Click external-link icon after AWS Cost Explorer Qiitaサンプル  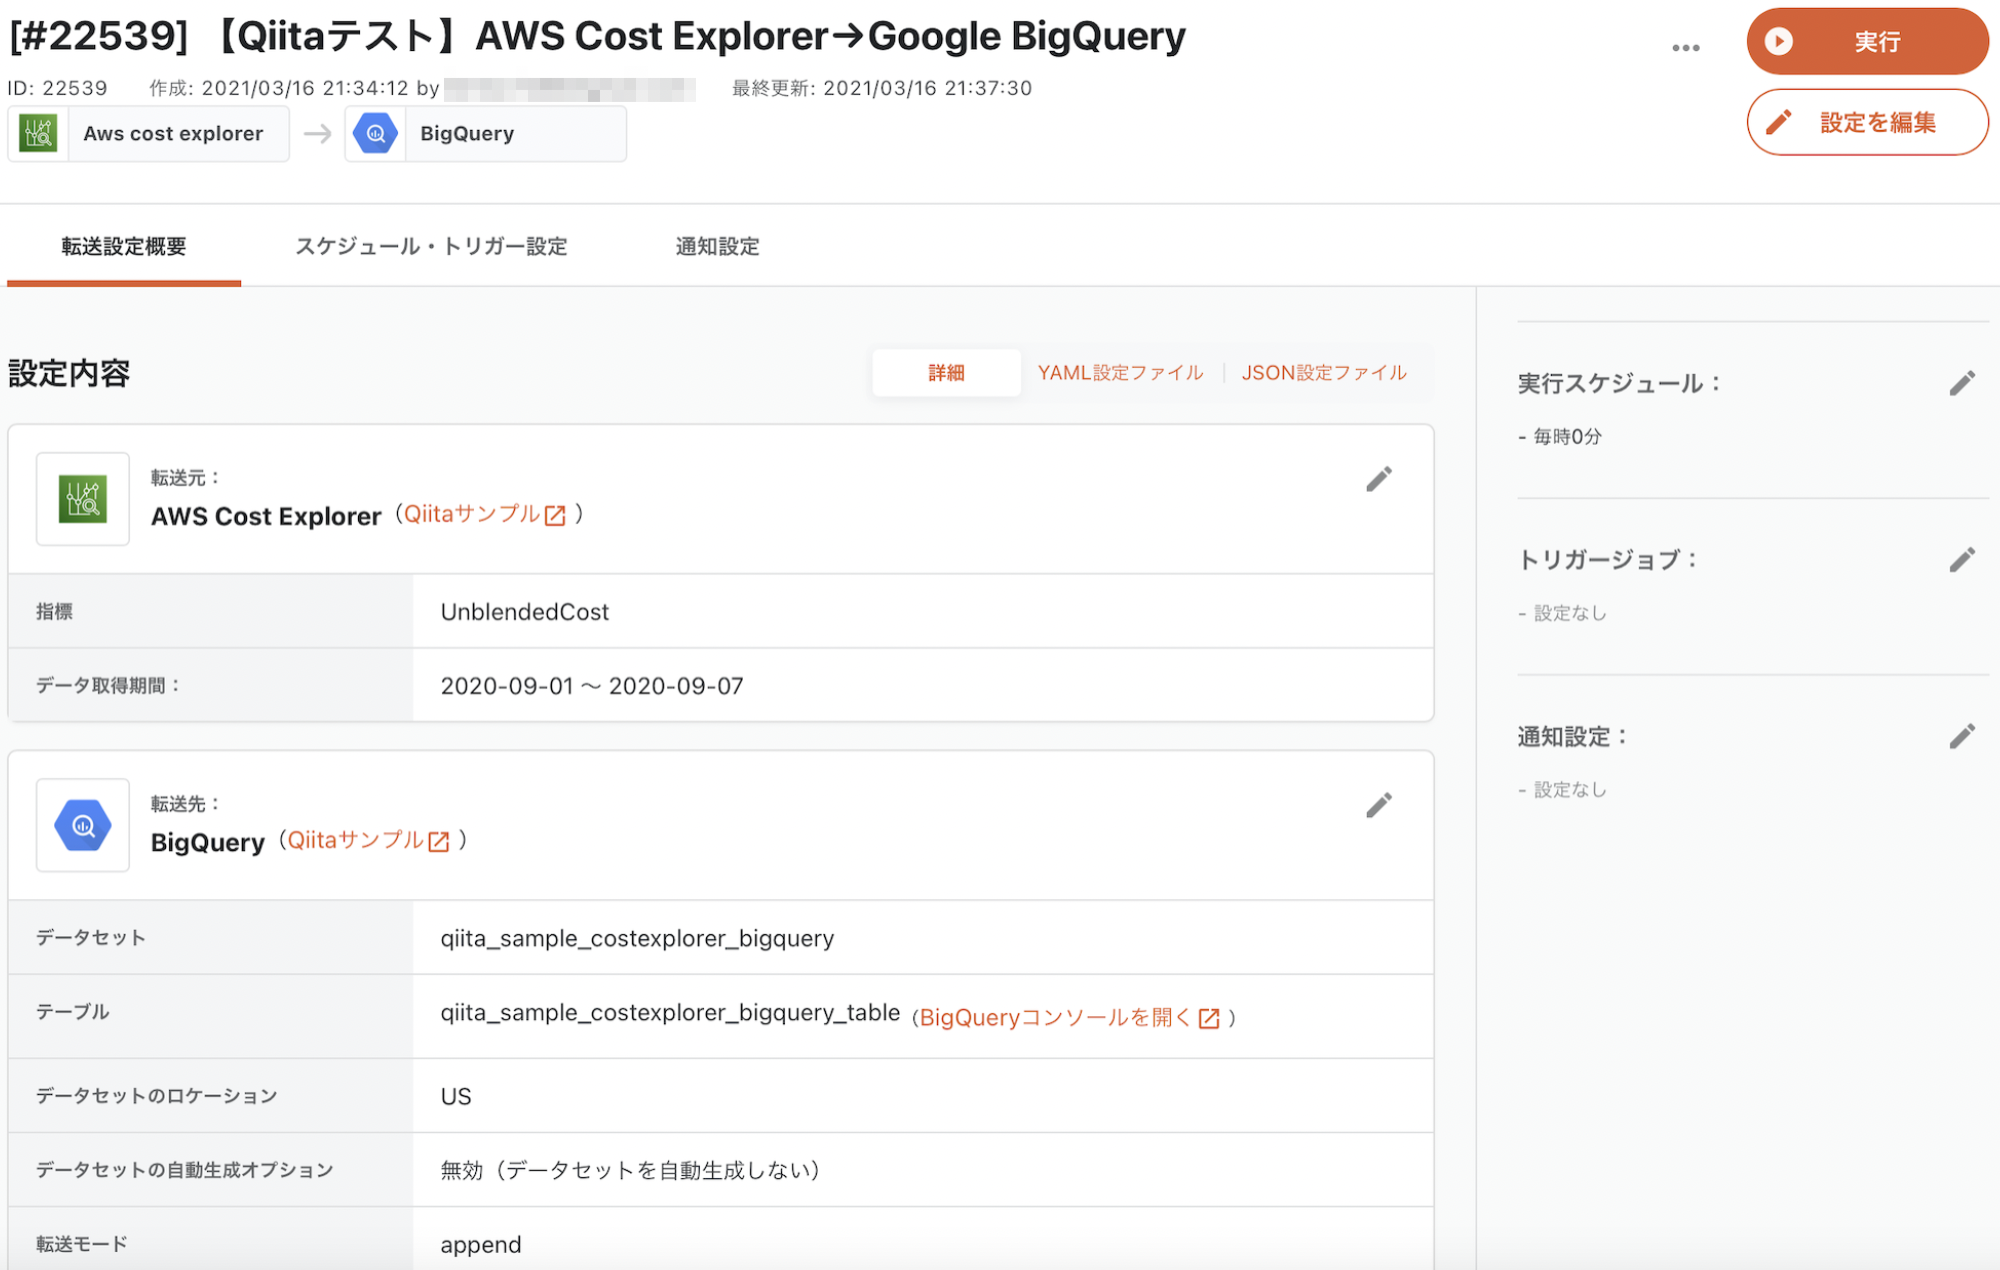[x=555, y=515]
